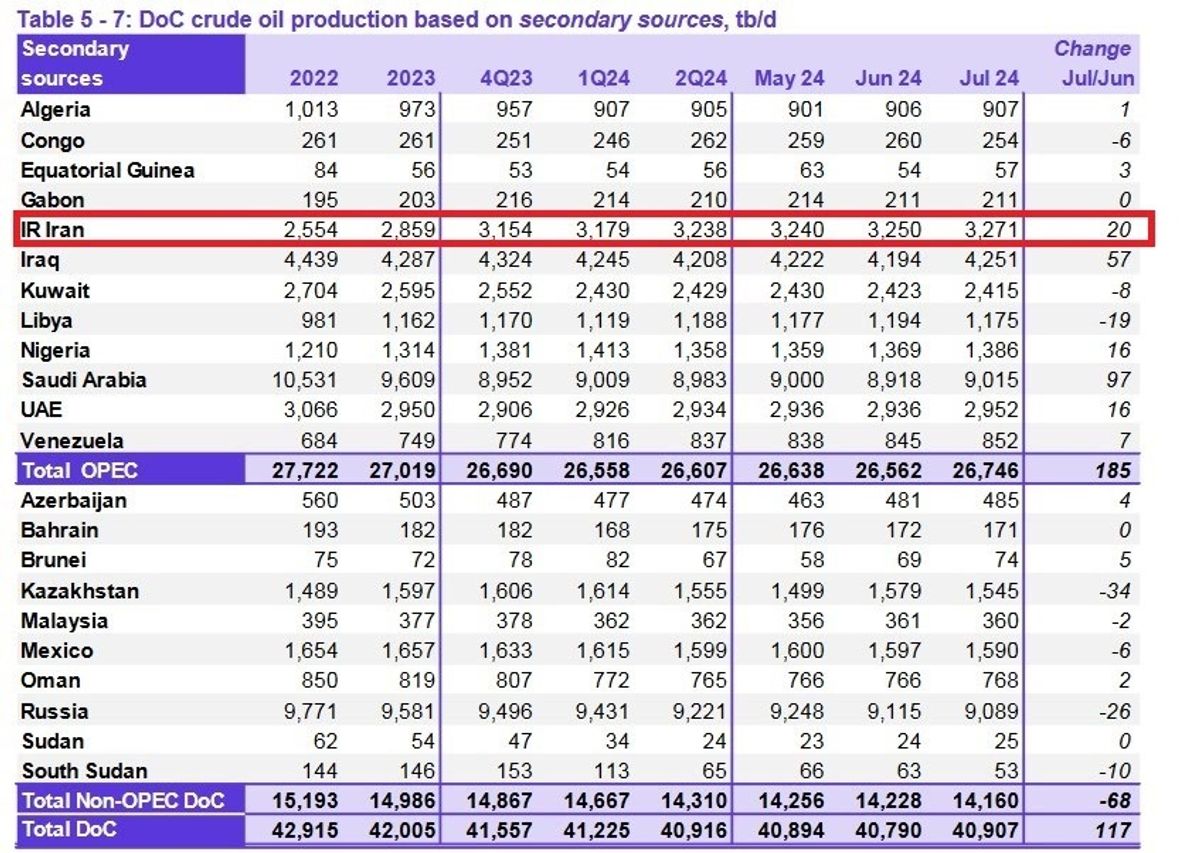1200x853 pixels.
Task: Click the Russia row label
Action: 55,711
